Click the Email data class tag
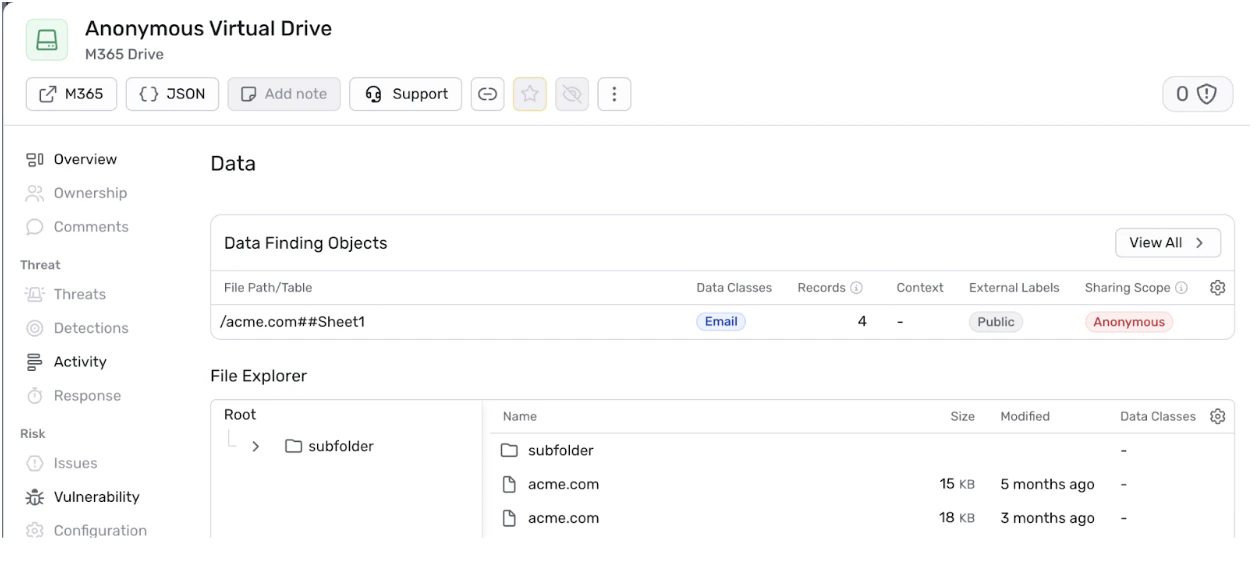Viewport: 1260px width, 566px height. pos(721,322)
